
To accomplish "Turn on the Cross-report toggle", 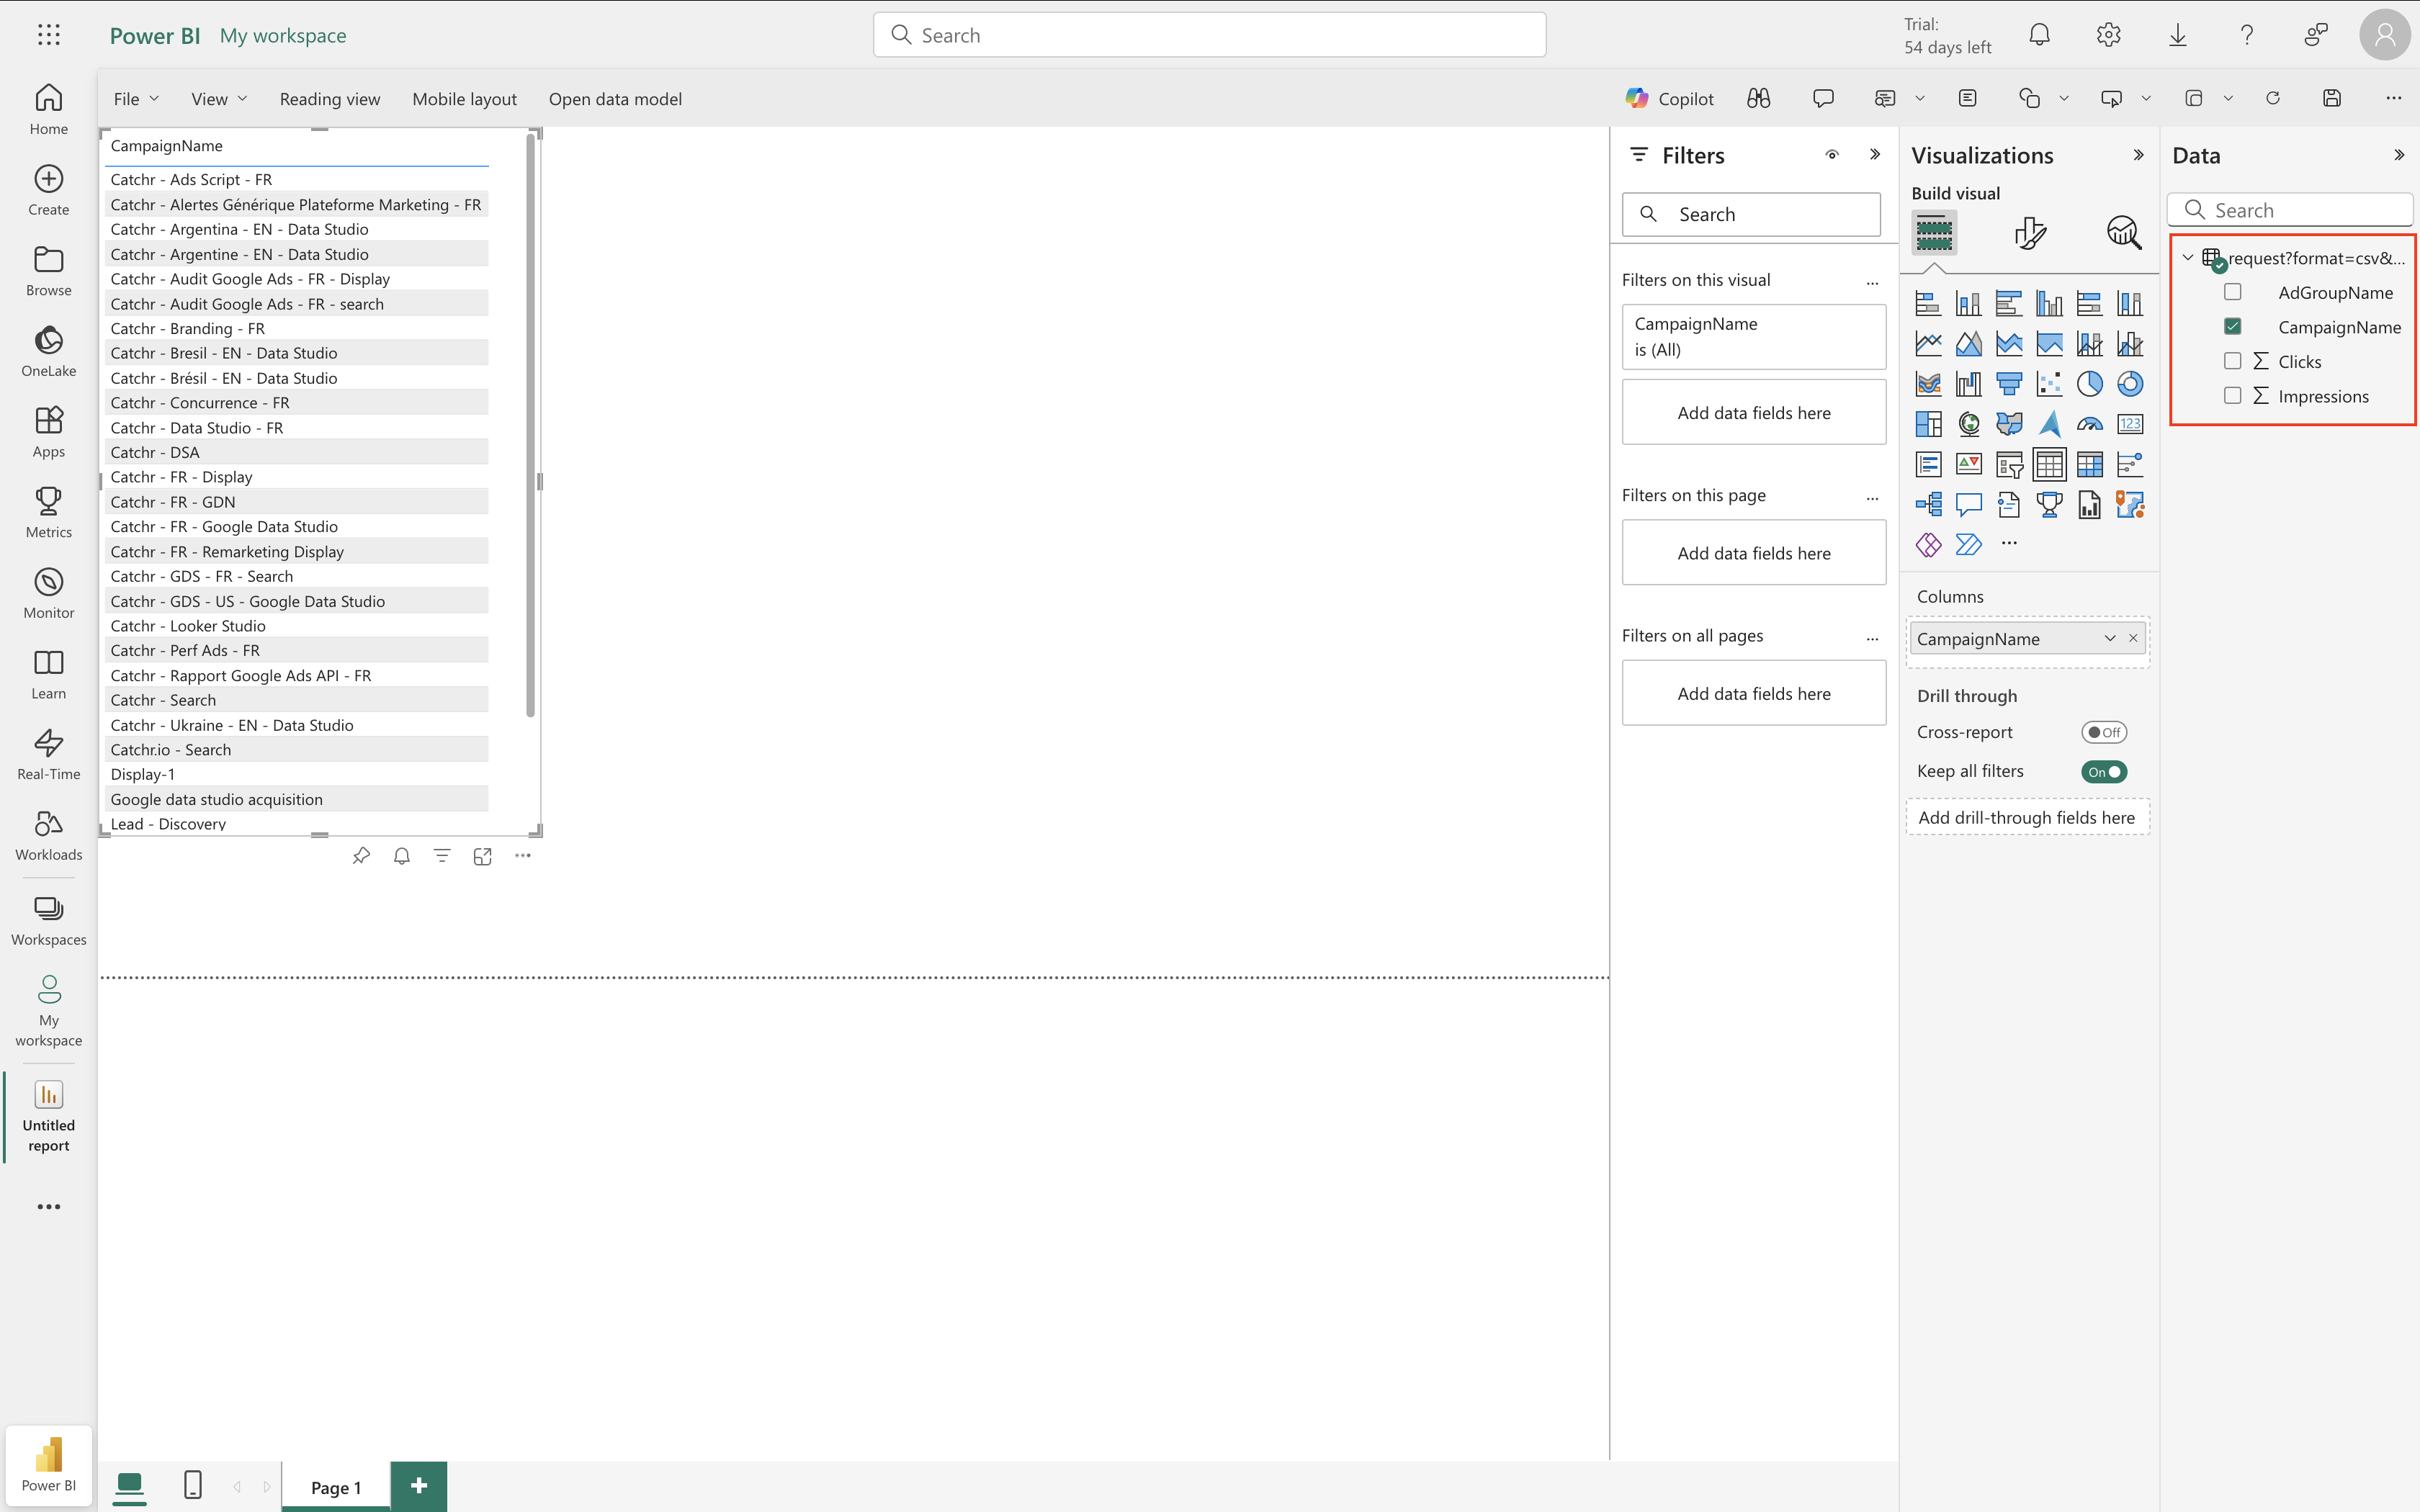I will tap(2103, 732).
